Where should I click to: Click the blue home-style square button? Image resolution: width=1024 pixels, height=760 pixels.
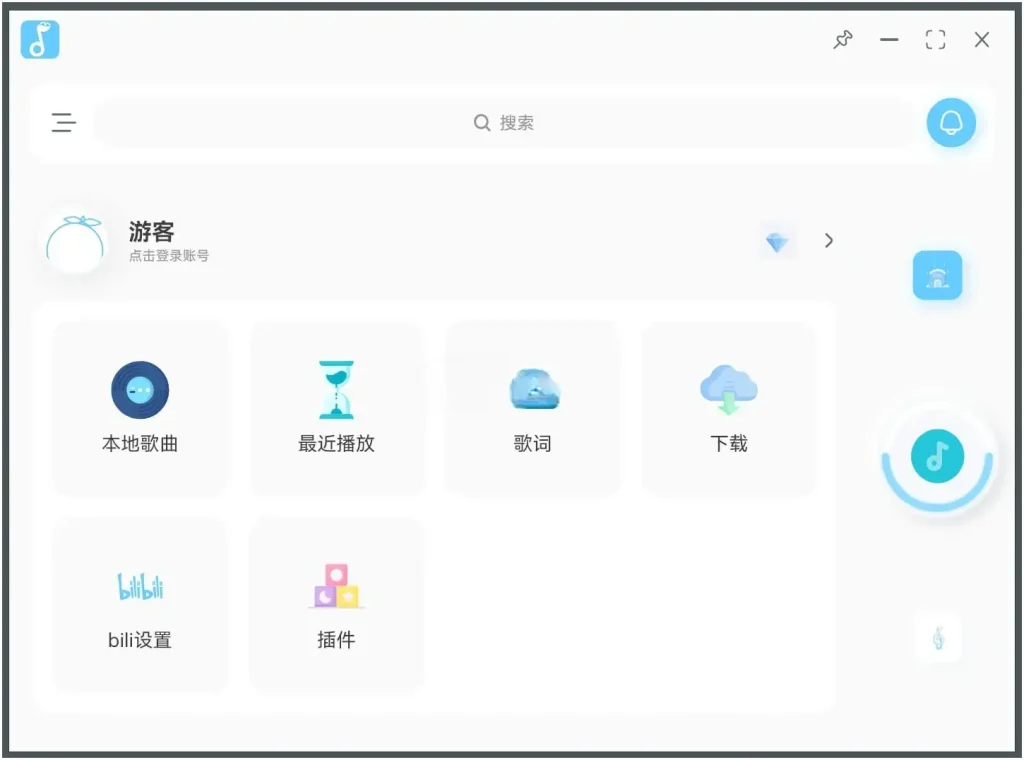click(937, 276)
